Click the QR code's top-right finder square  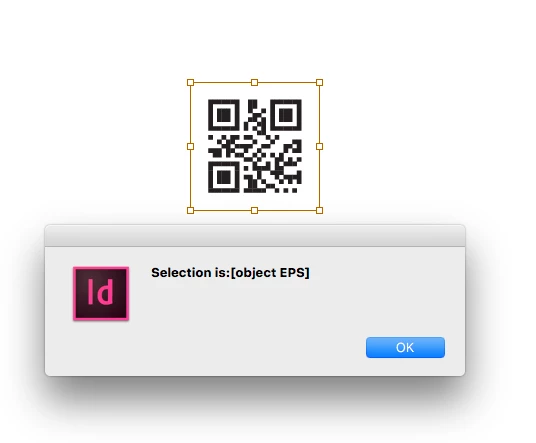[286, 115]
